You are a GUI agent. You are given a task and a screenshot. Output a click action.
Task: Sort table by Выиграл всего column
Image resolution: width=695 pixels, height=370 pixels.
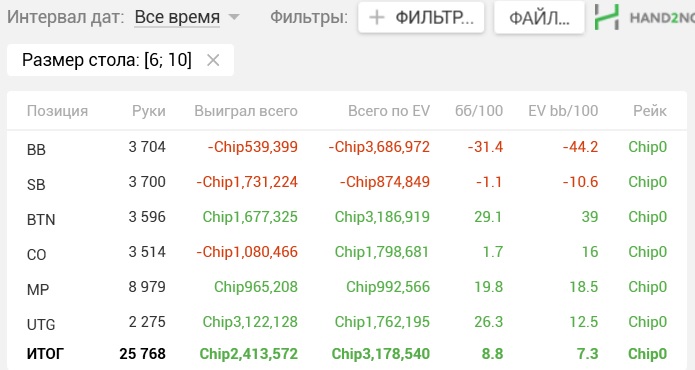[246, 111]
